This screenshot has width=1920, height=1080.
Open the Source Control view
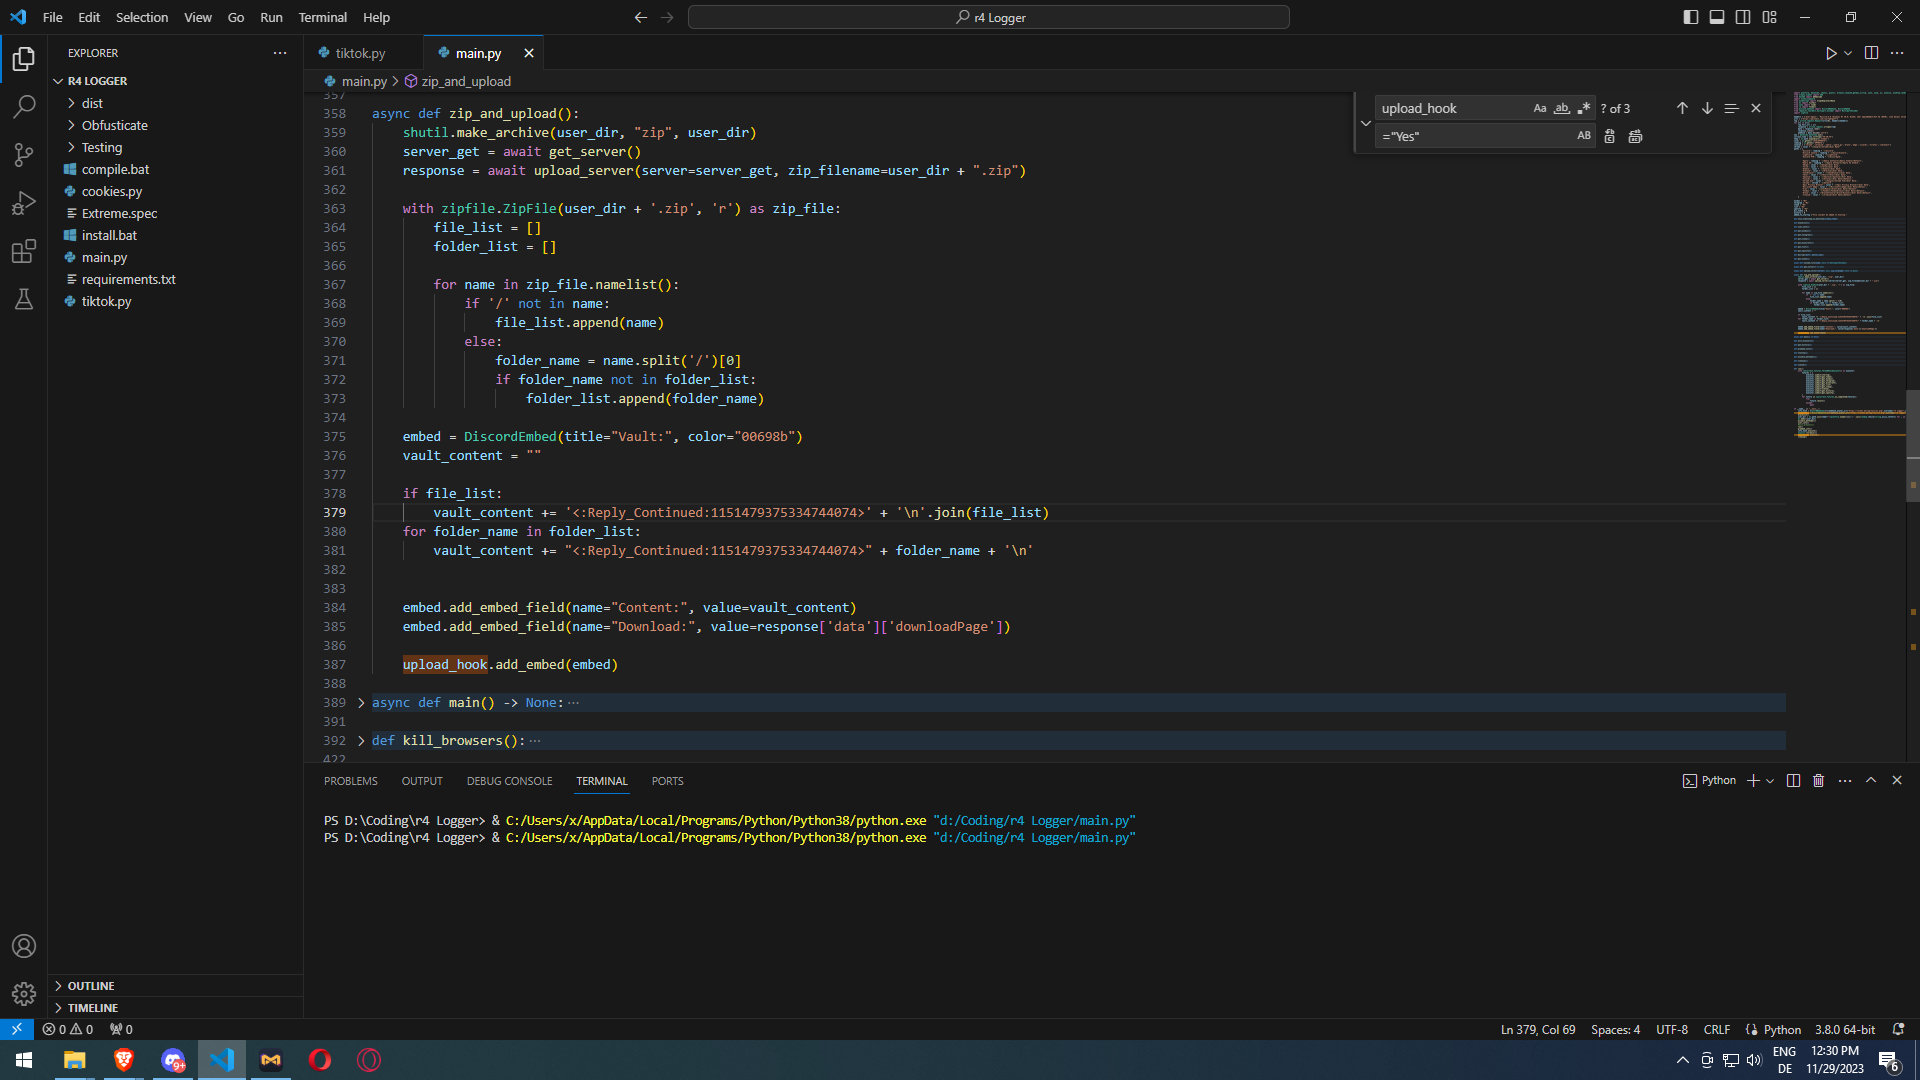click(24, 154)
